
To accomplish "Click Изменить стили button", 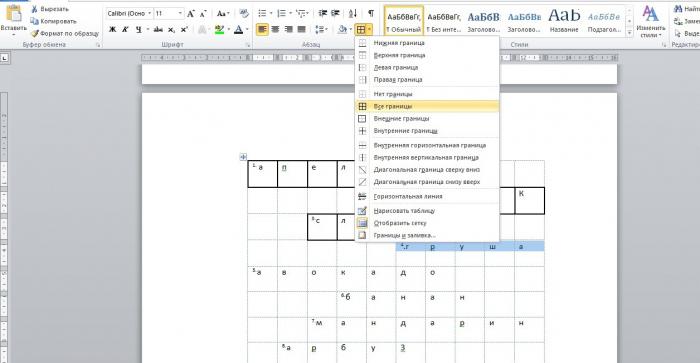I will pos(651,21).
